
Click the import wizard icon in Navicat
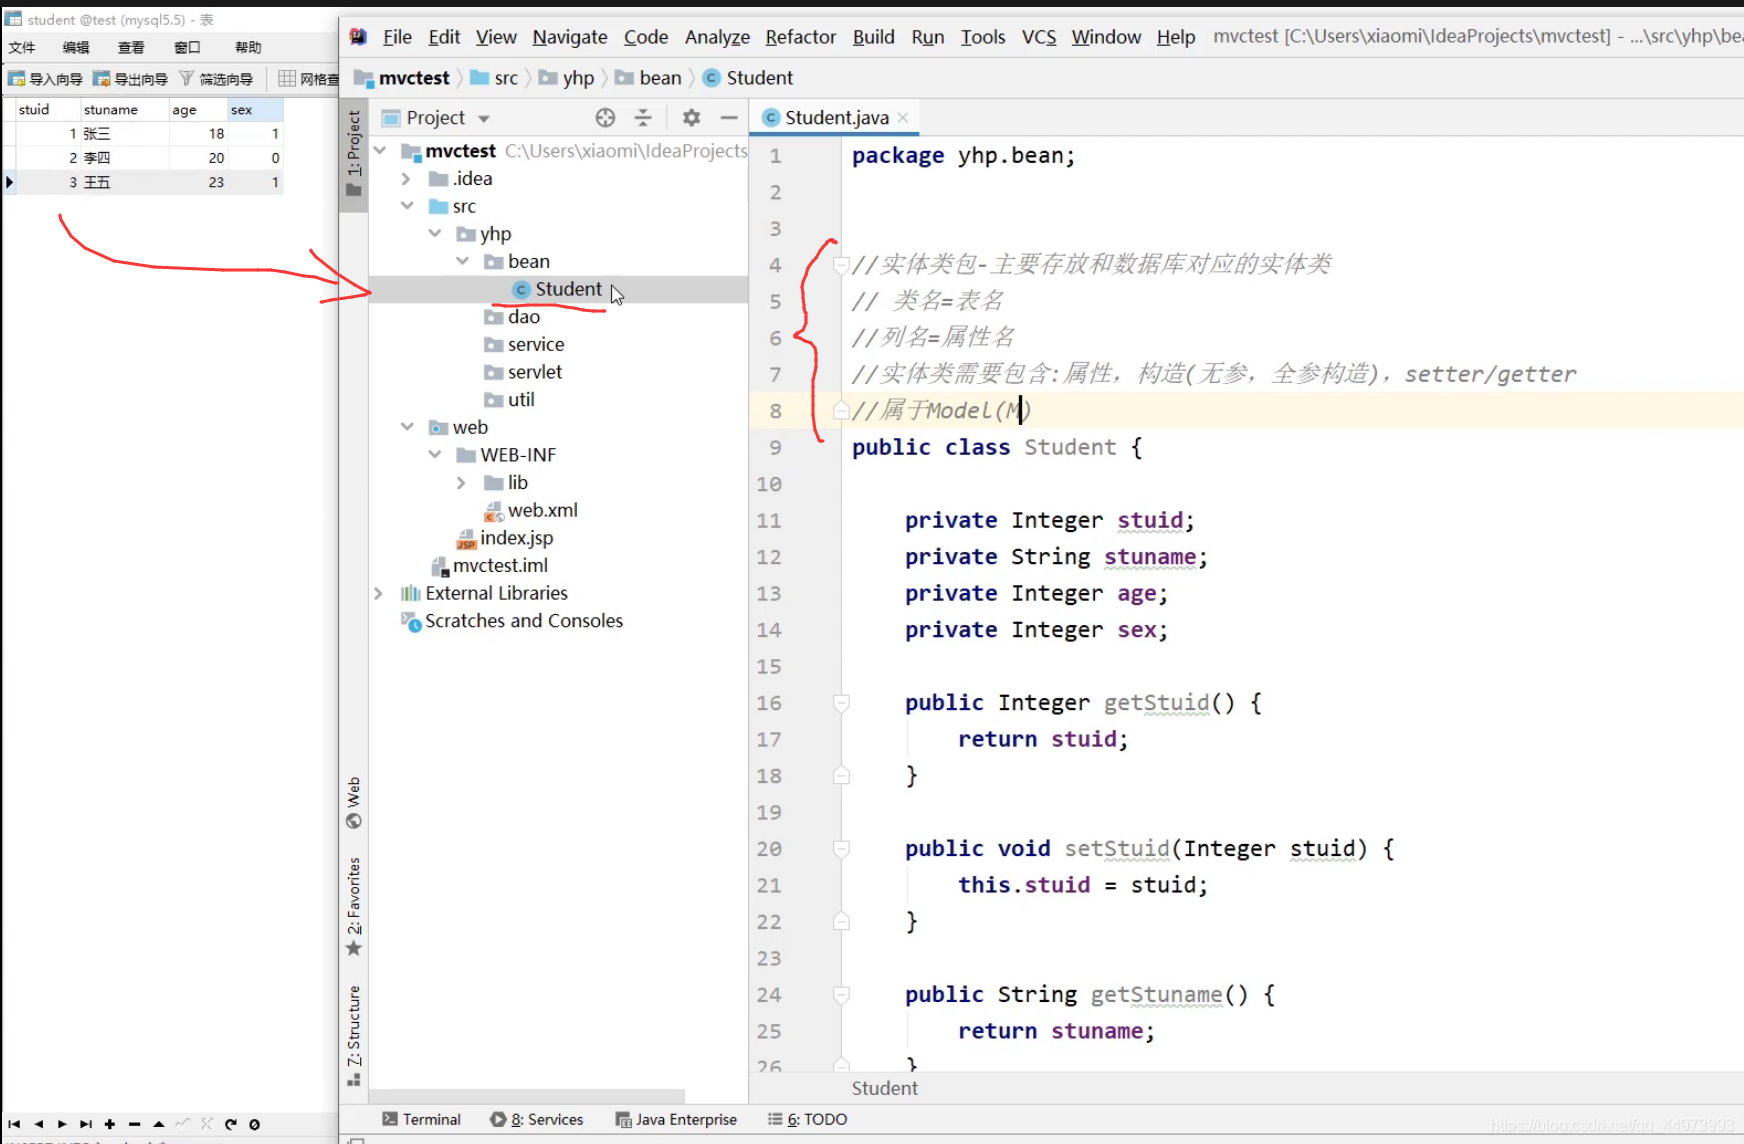(x=17, y=79)
